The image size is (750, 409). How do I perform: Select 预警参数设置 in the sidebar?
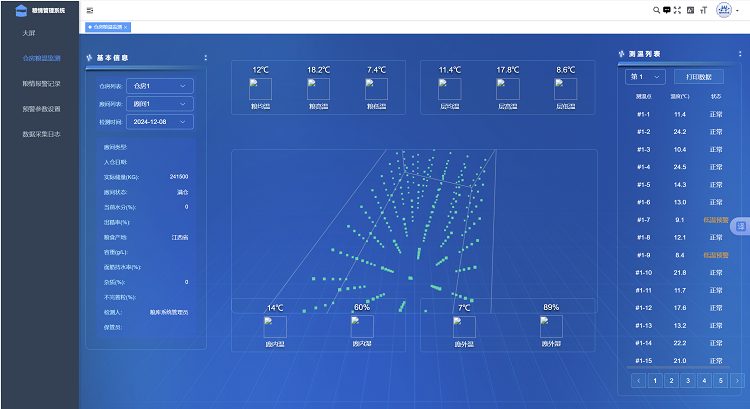pyautogui.click(x=41, y=109)
